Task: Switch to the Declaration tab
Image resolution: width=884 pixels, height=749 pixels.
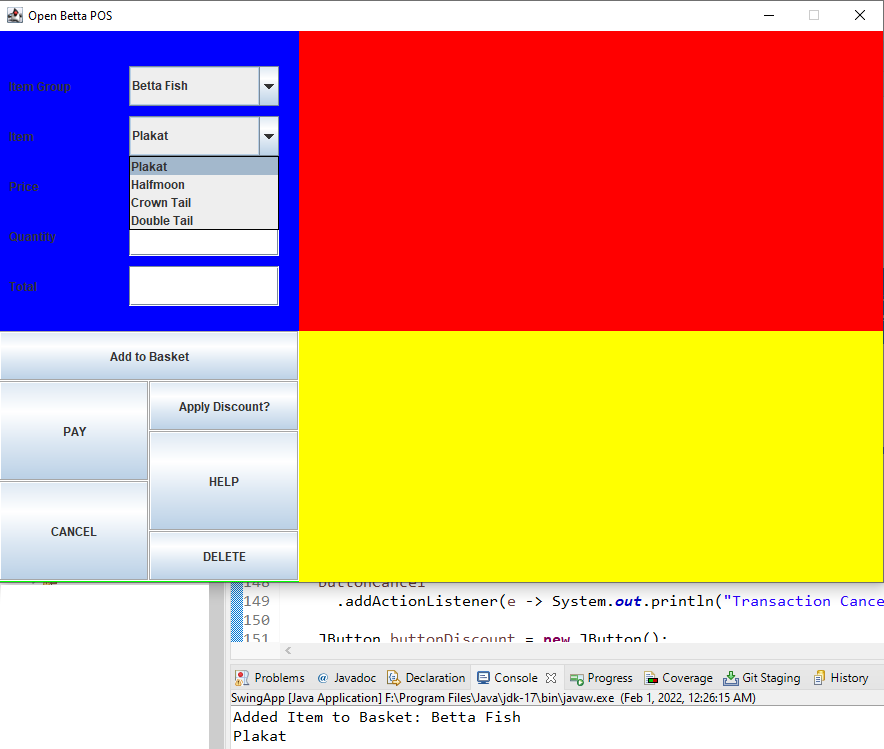Action: 426,678
